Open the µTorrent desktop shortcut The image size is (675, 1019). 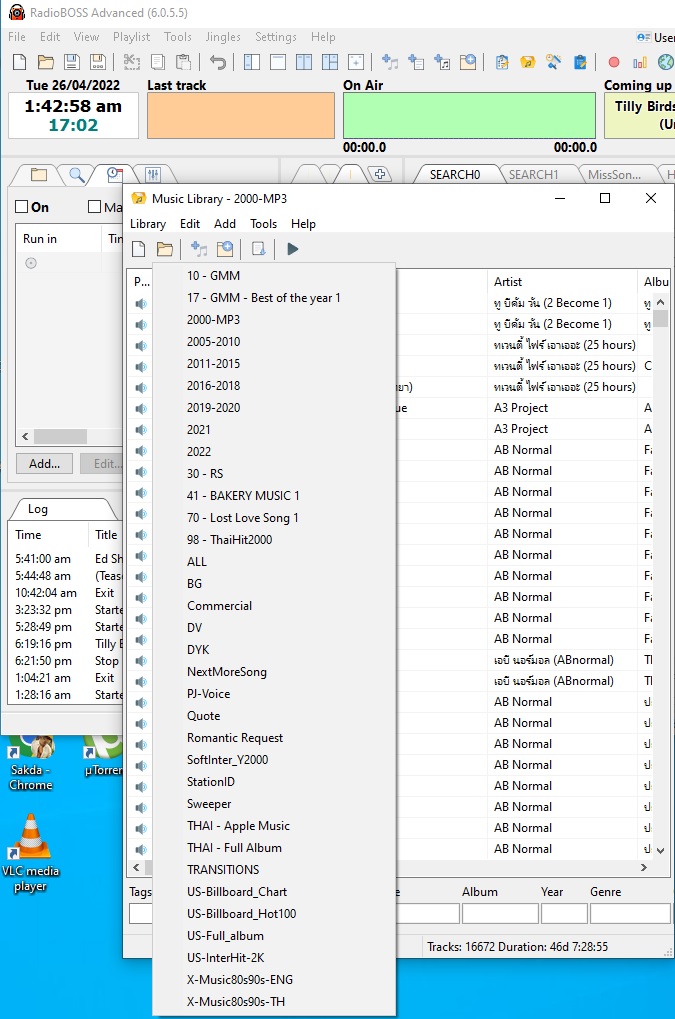(x=104, y=757)
